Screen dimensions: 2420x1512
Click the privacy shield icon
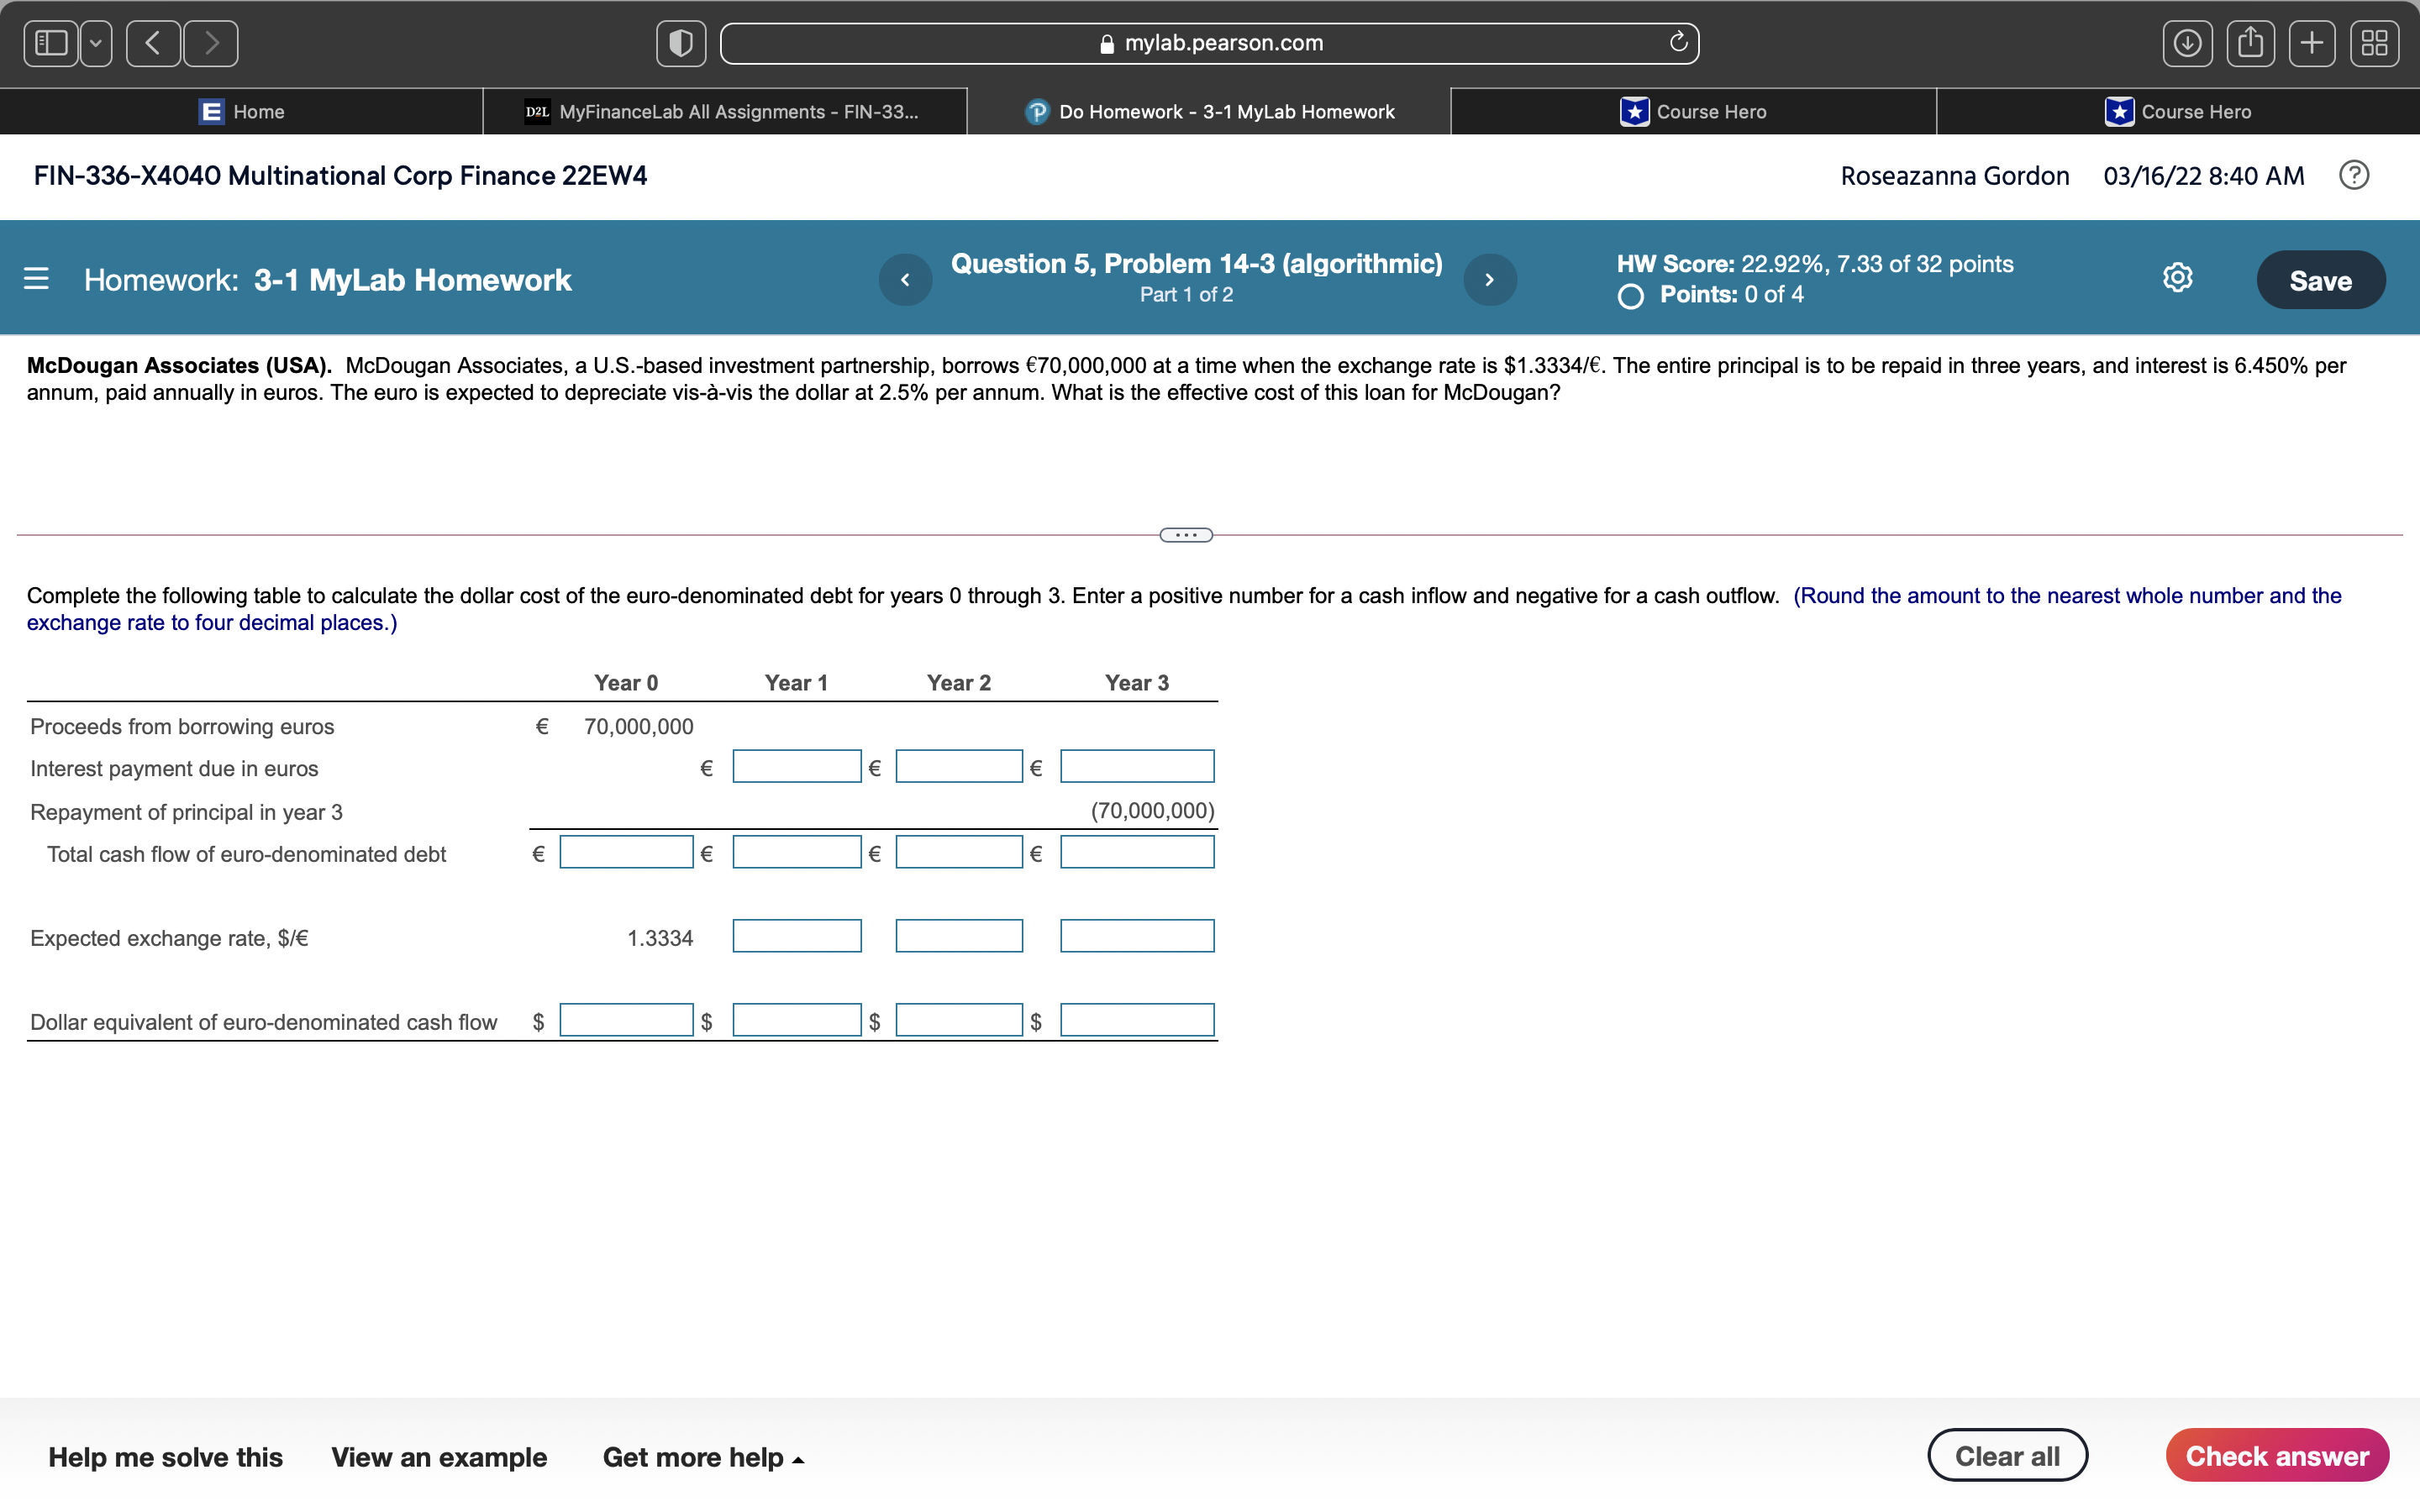[x=680, y=43]
